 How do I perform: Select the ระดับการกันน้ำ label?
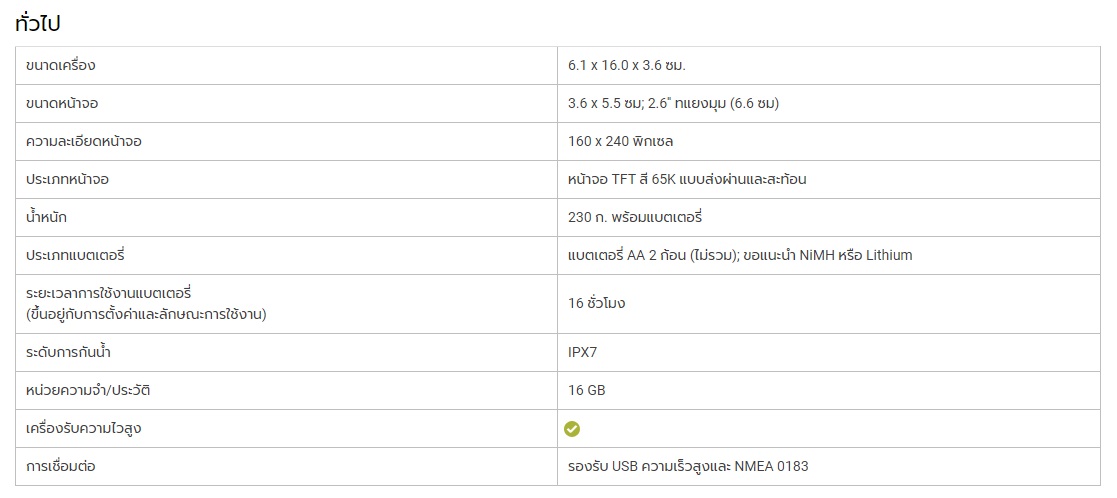pos(68,352)
